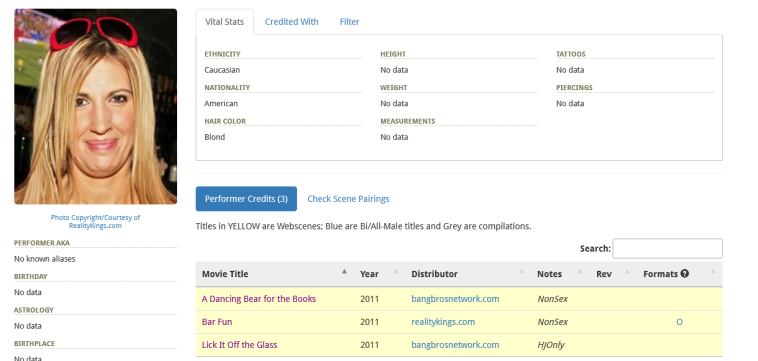Click the BIRTHPLACE label
Screen dimensions: 758x361
click(x=34, y=344)
